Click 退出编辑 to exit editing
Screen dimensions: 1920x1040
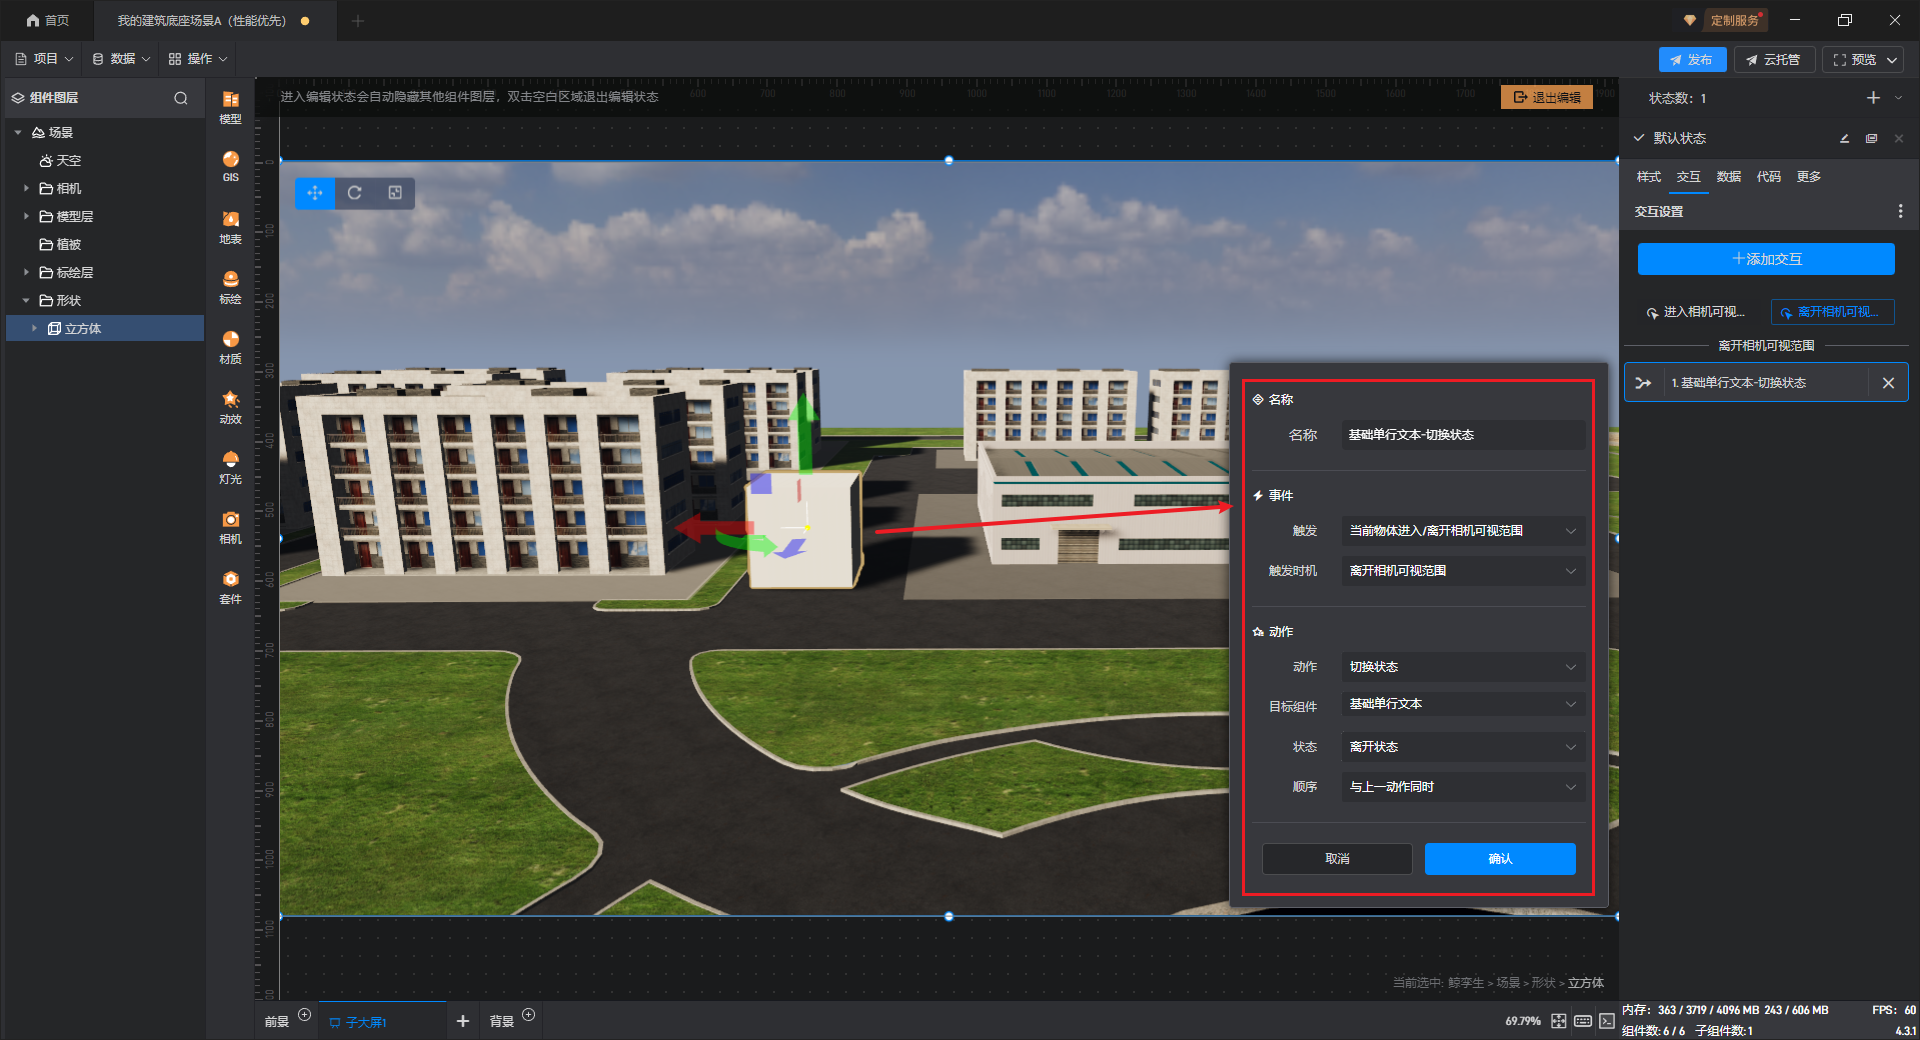coord(1546,97)
